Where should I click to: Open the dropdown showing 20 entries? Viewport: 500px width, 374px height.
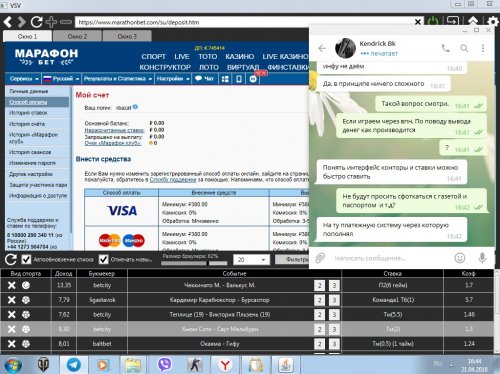[x=251, y=259]
